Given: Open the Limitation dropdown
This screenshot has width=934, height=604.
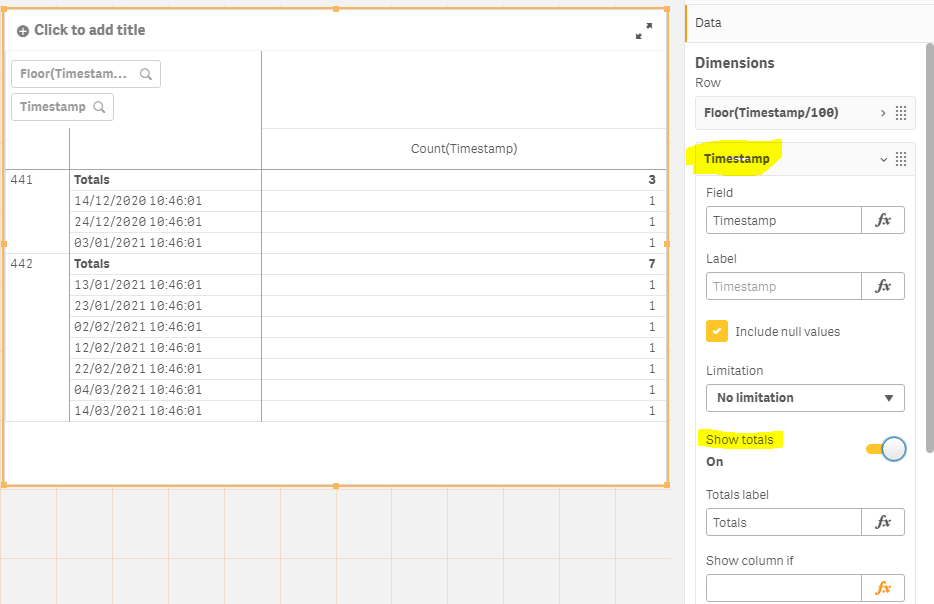Looking at the screenshot, I should coord(805,397).
